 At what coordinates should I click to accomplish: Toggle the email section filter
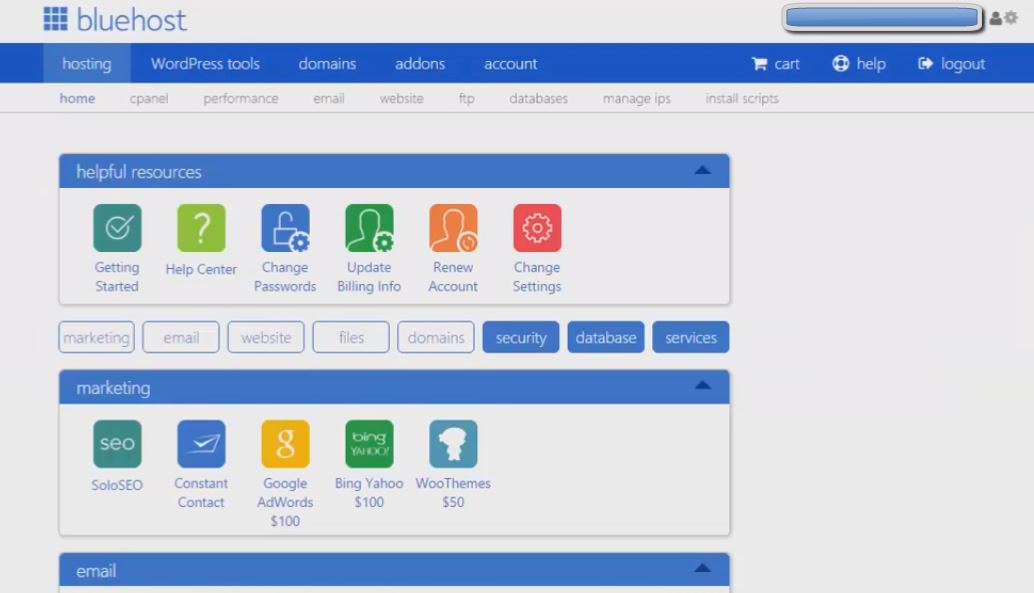(181, 337)
